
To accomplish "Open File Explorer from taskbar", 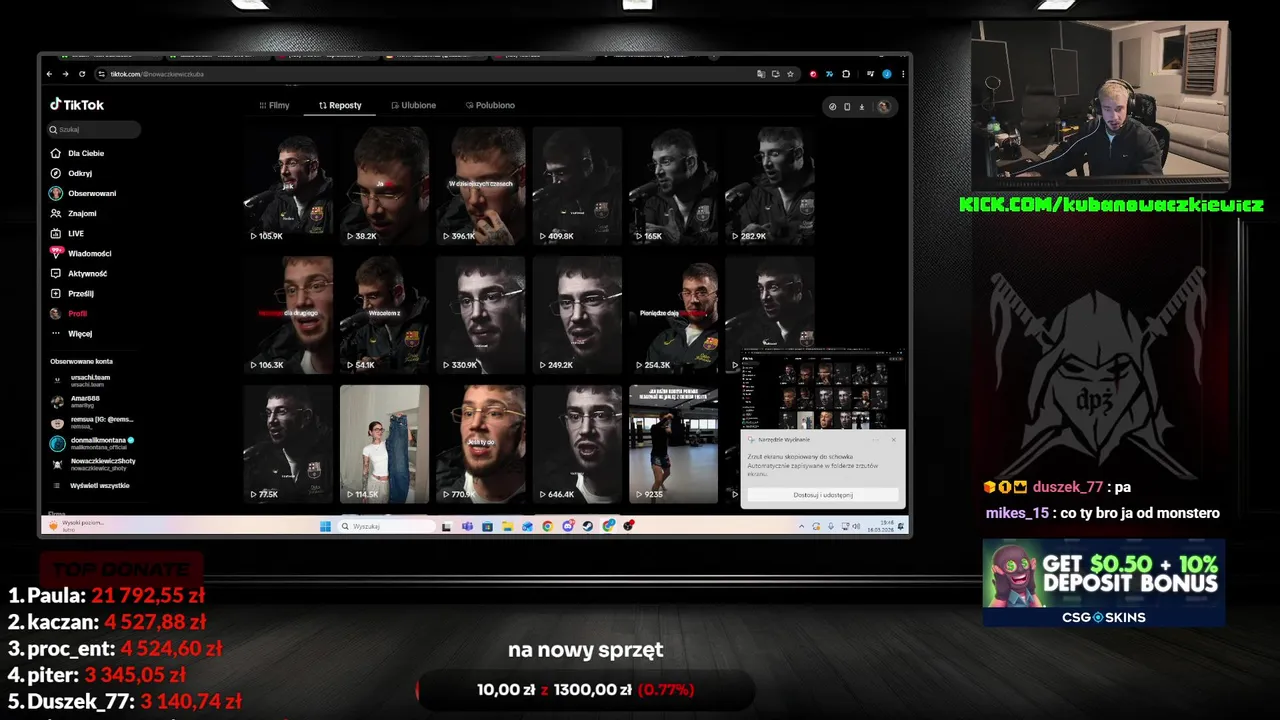I will coord(507,526).
